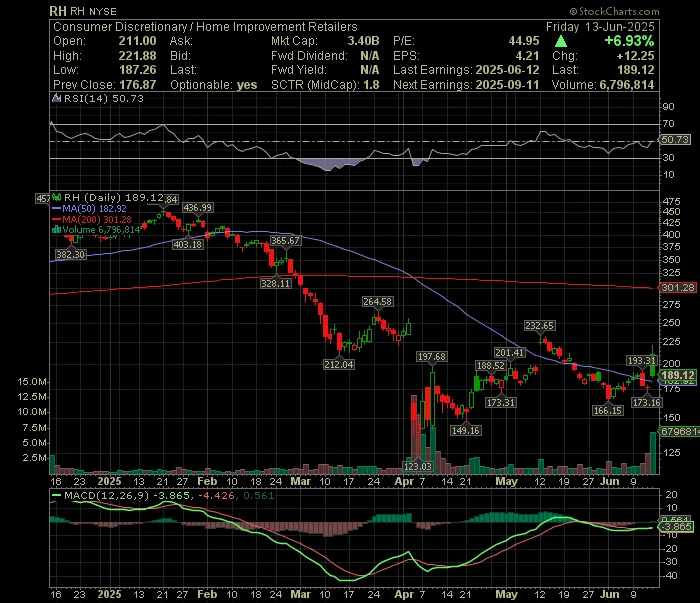Click the Low value 187.26
Screen dimensions: 700x603
138,70
